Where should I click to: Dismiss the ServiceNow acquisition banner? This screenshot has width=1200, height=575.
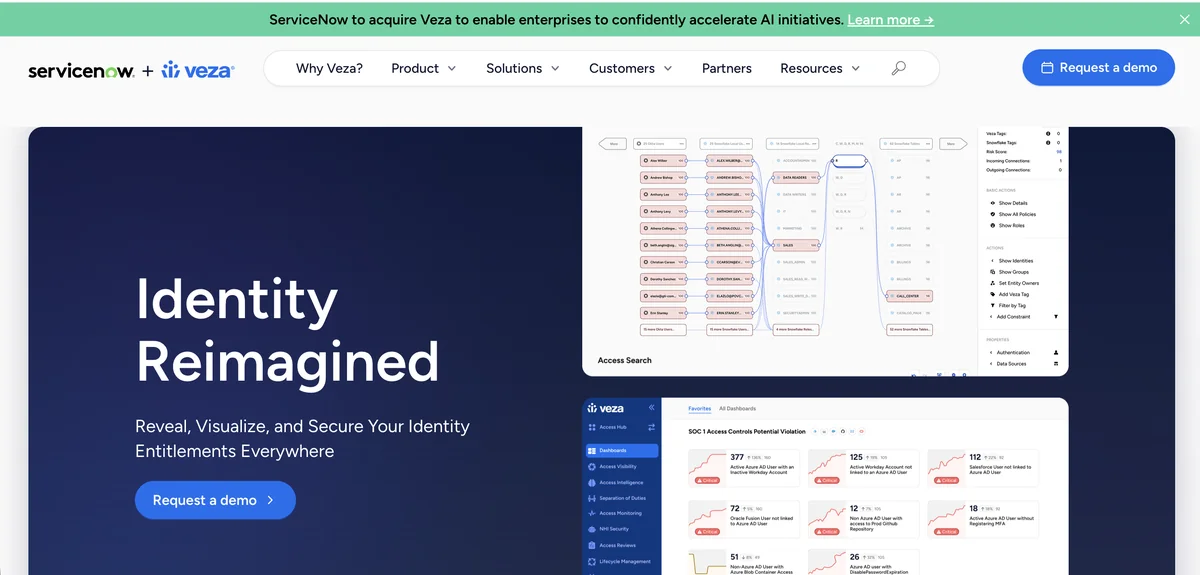[x=1184, y=19]
